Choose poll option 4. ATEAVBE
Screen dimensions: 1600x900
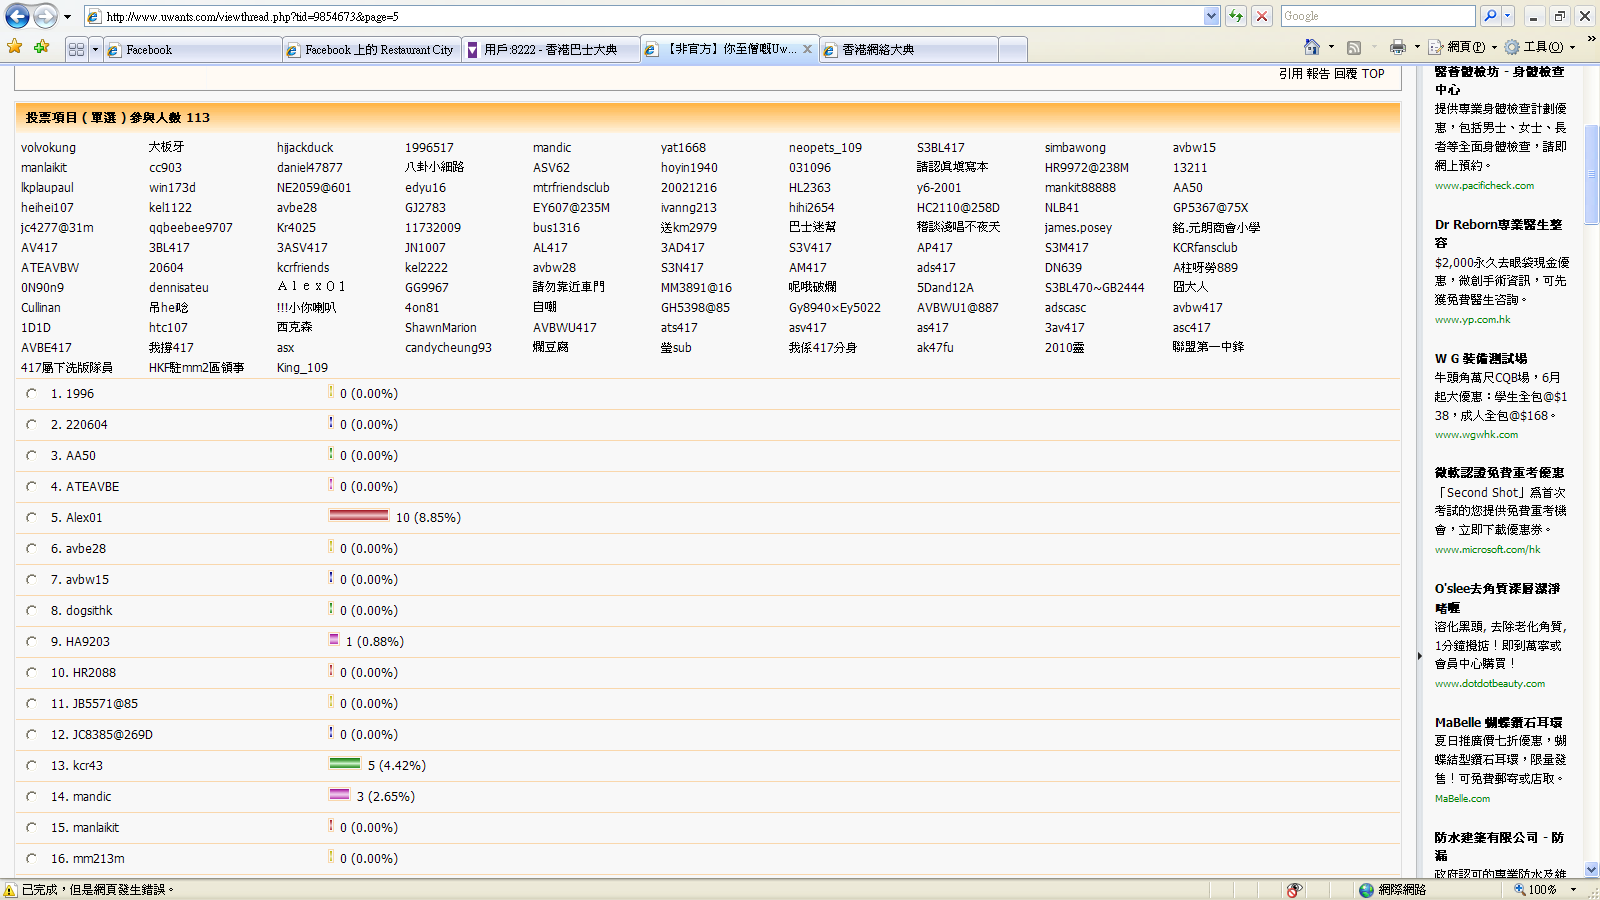pyautogui.click(x=32, y=487)
